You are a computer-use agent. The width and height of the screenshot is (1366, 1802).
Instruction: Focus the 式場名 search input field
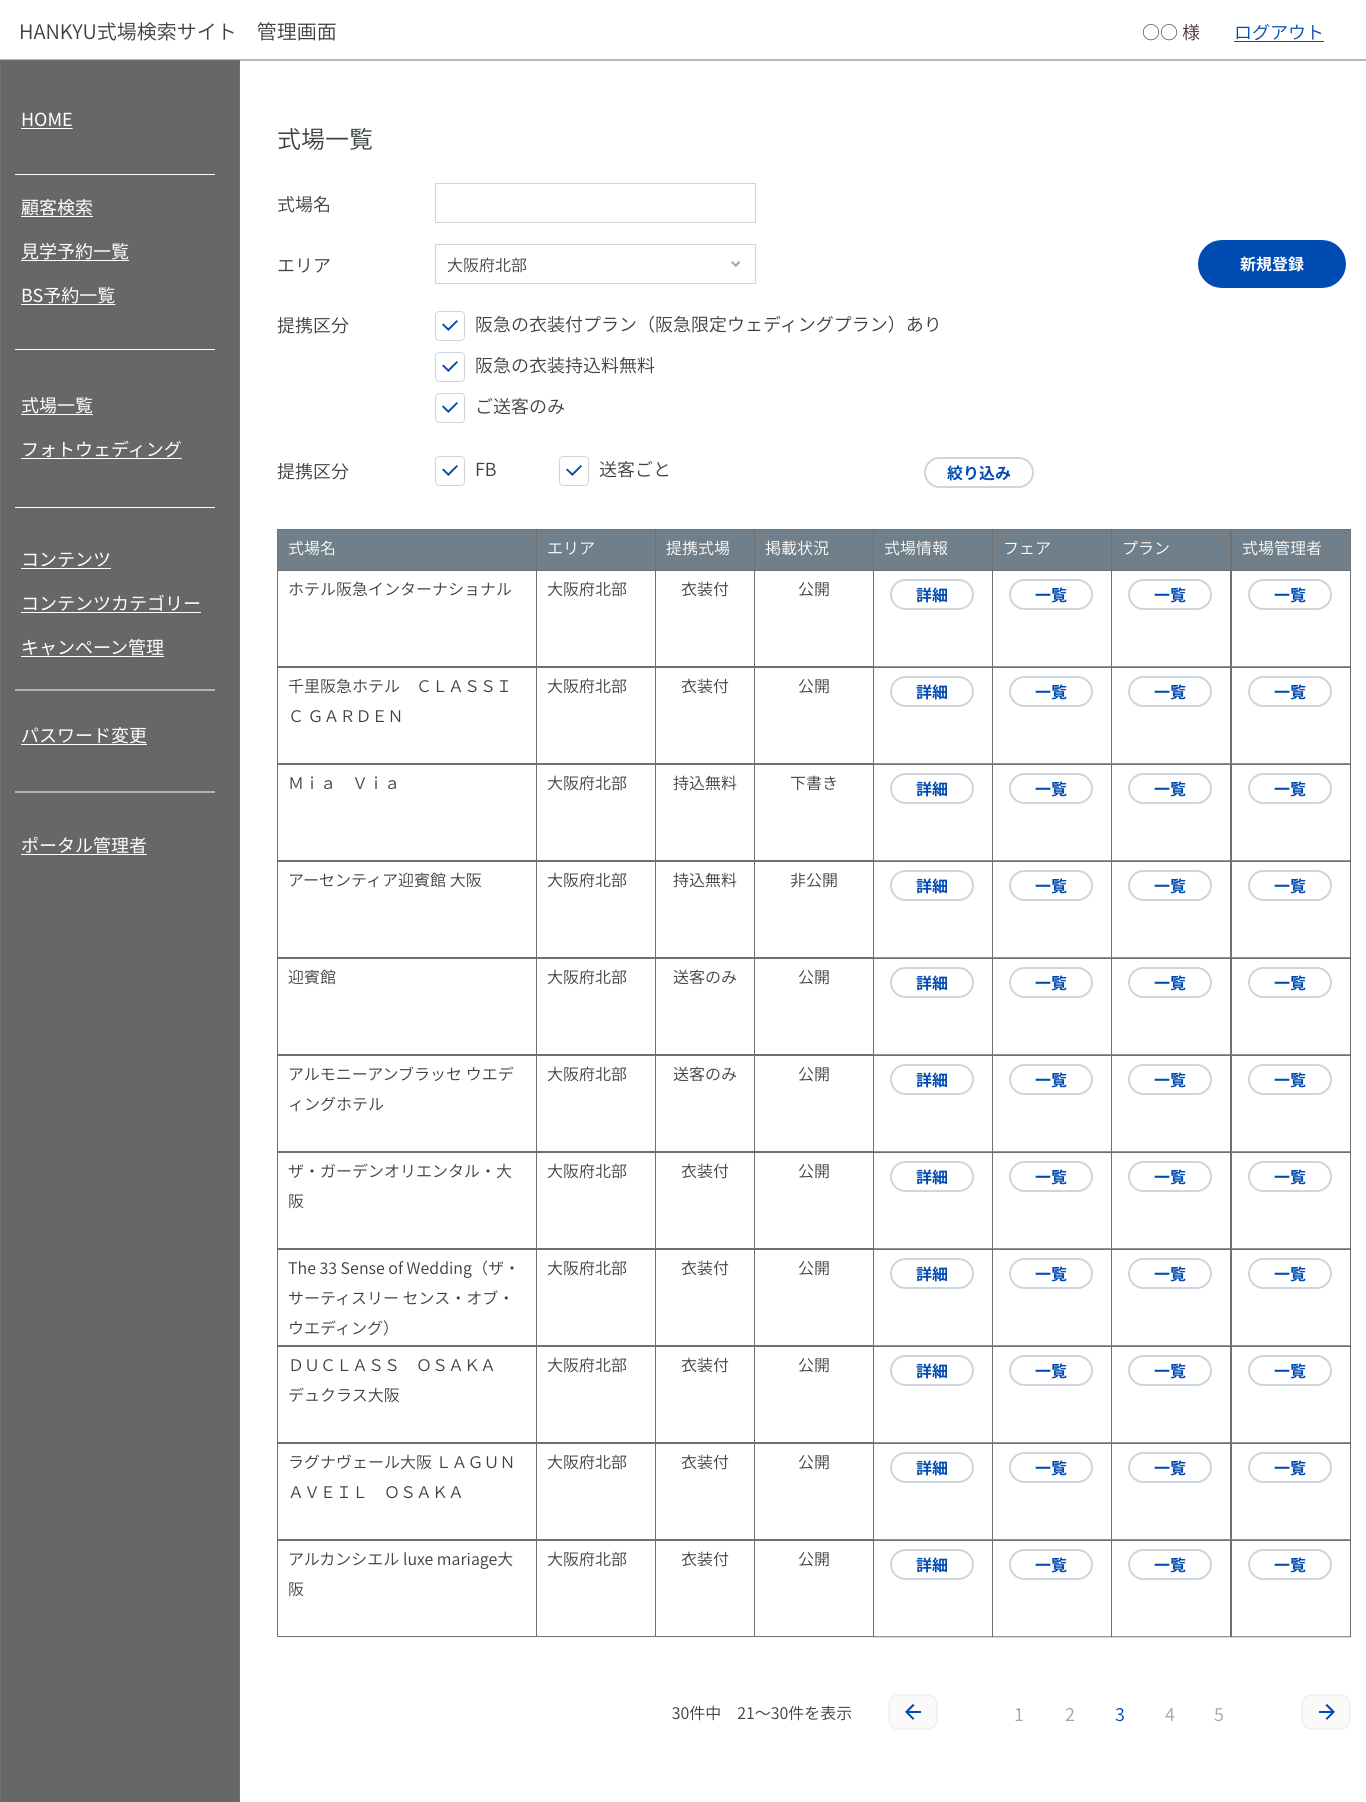595,203
